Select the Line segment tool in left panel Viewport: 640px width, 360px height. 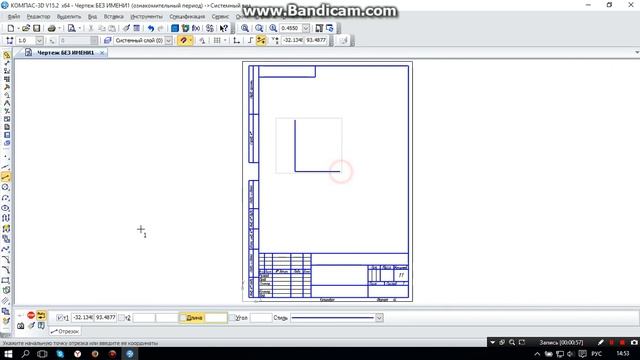(x=6, y=177)
